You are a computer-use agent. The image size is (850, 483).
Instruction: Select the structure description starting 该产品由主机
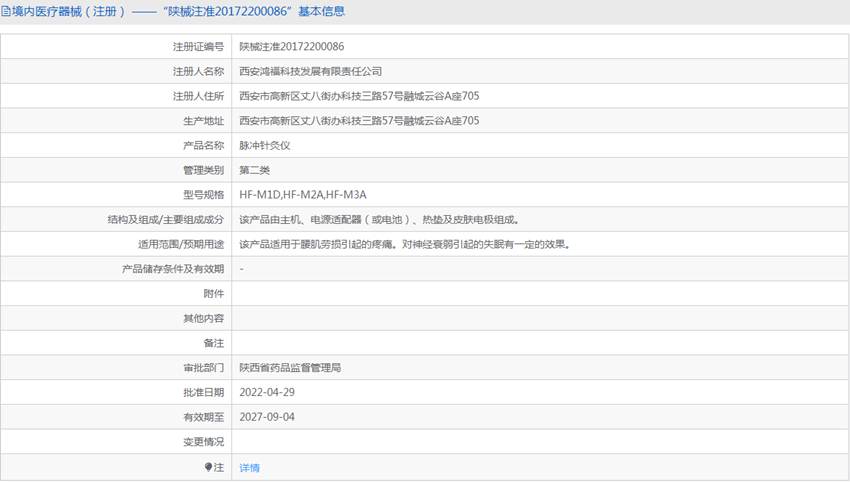click(379, 220)
